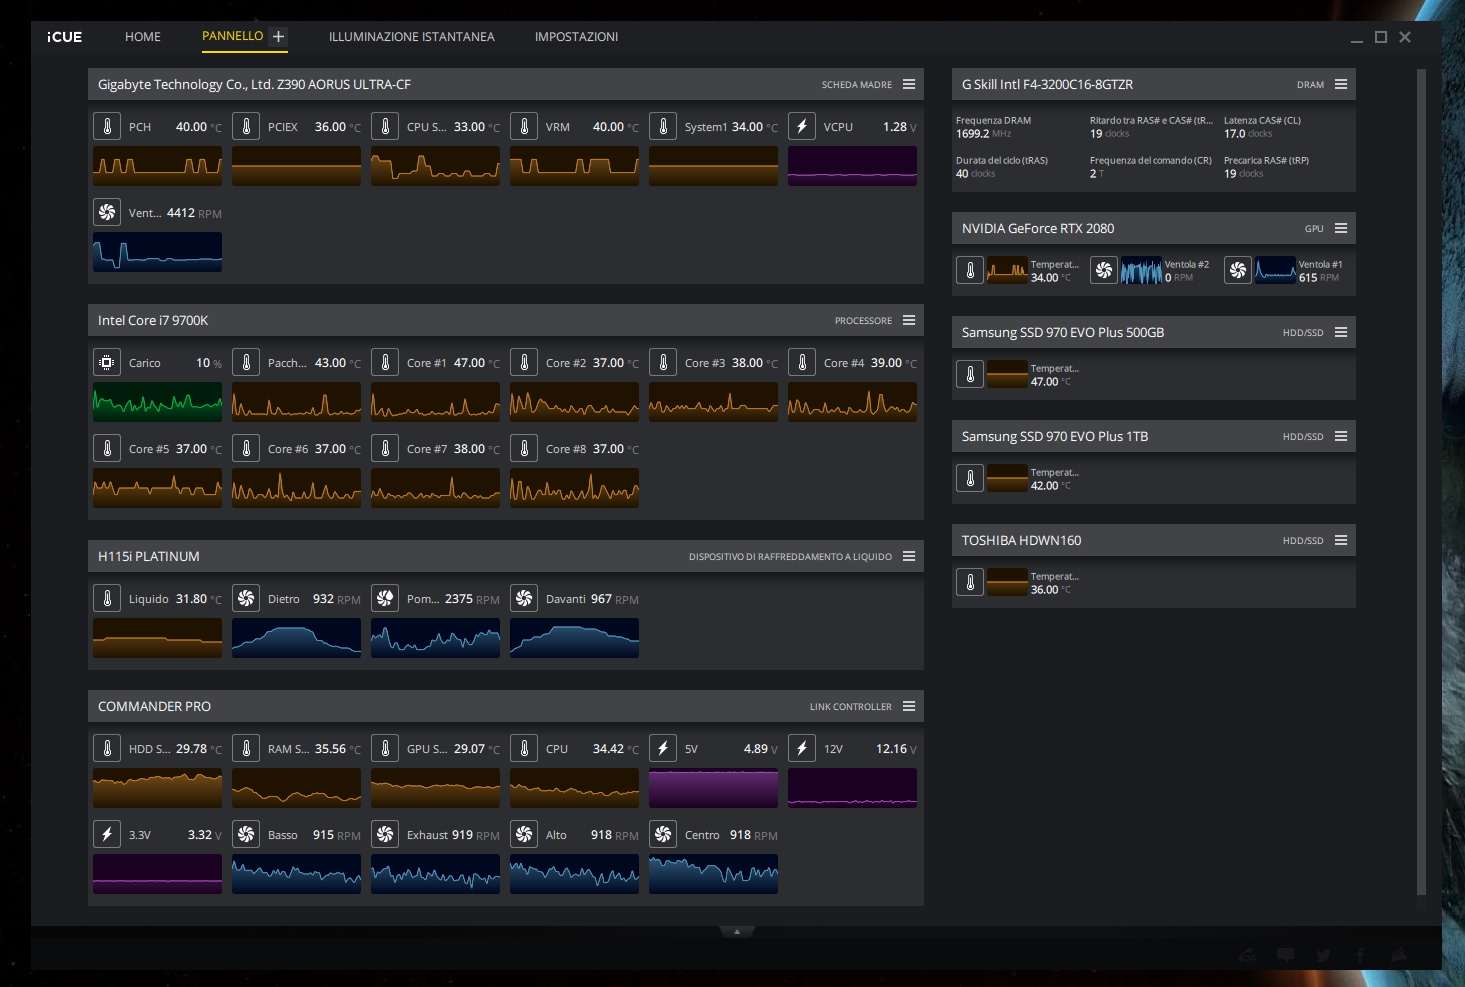Select the Alto fan RPM graph
This screenshot has height=987, width=1465.
coord(574,873)
